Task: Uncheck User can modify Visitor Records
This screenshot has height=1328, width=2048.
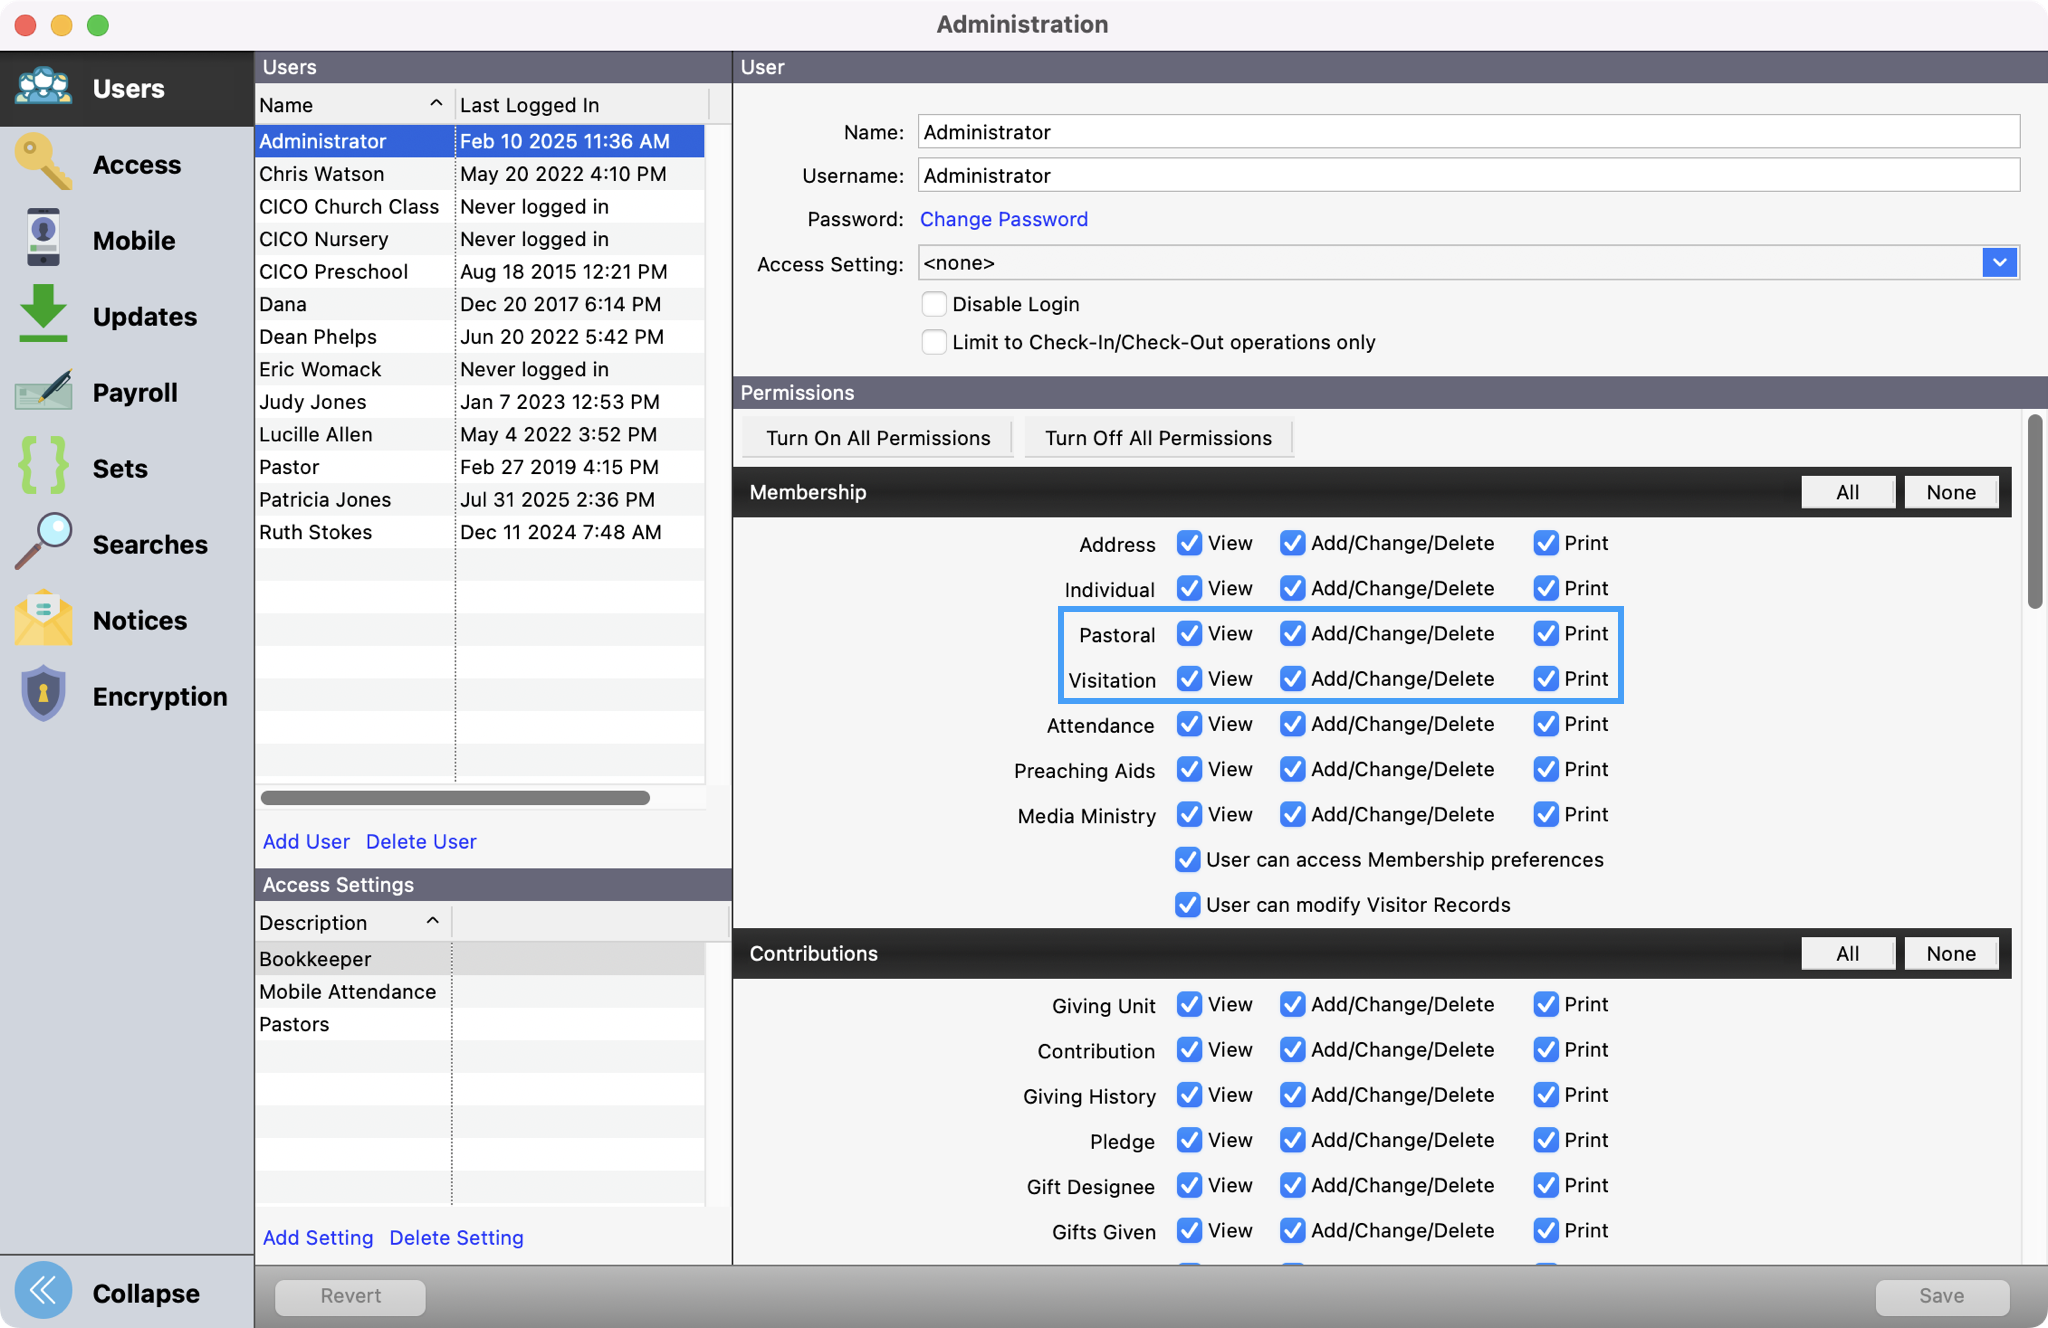Action: pos(1187,904)
